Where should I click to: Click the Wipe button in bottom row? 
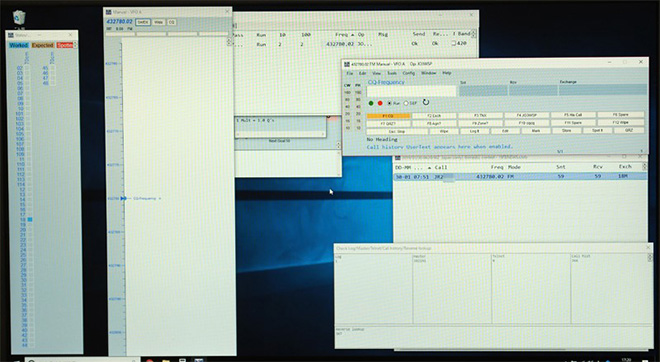click(444, 131)
